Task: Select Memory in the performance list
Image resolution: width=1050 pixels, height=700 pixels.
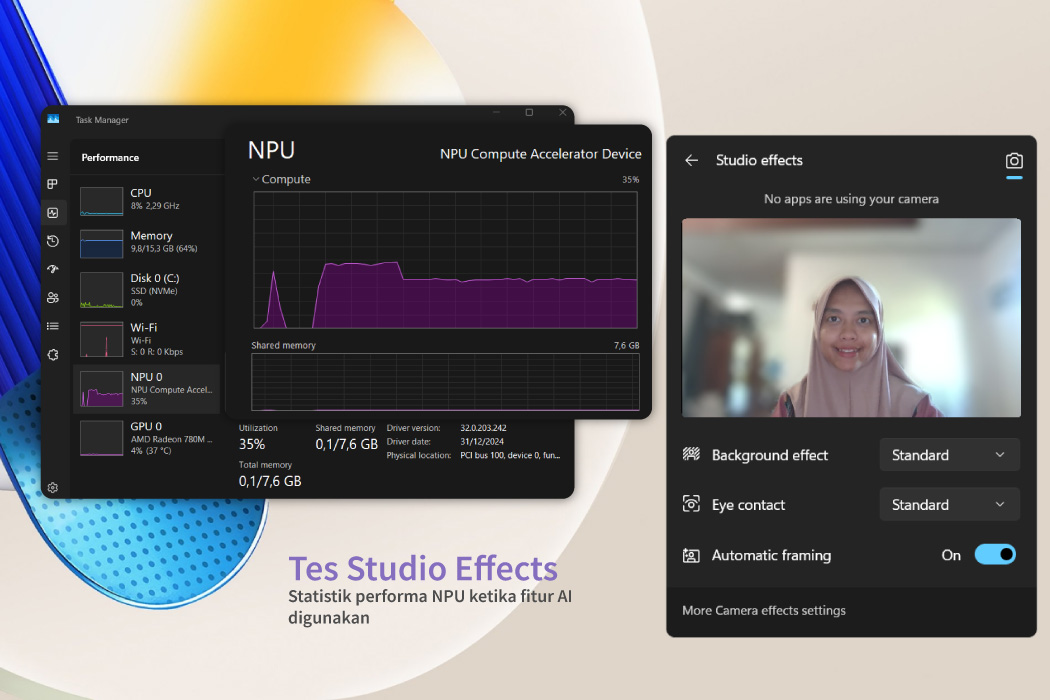Action: pos(146,242)
